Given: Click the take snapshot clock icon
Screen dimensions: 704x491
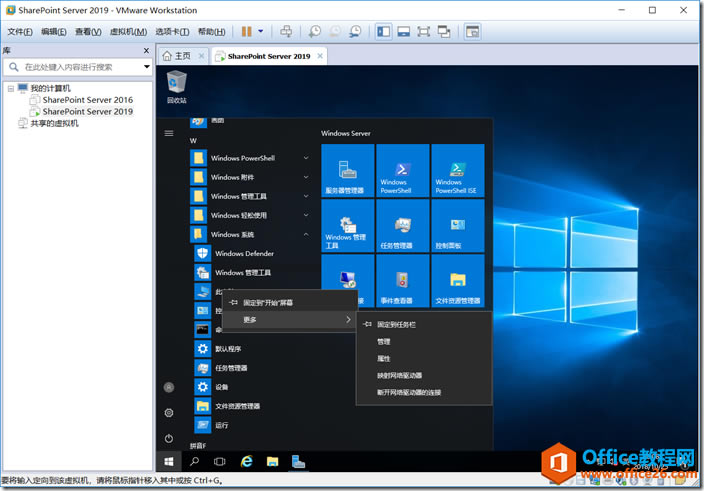Looking at the screenshot, I should coord(314,31).
